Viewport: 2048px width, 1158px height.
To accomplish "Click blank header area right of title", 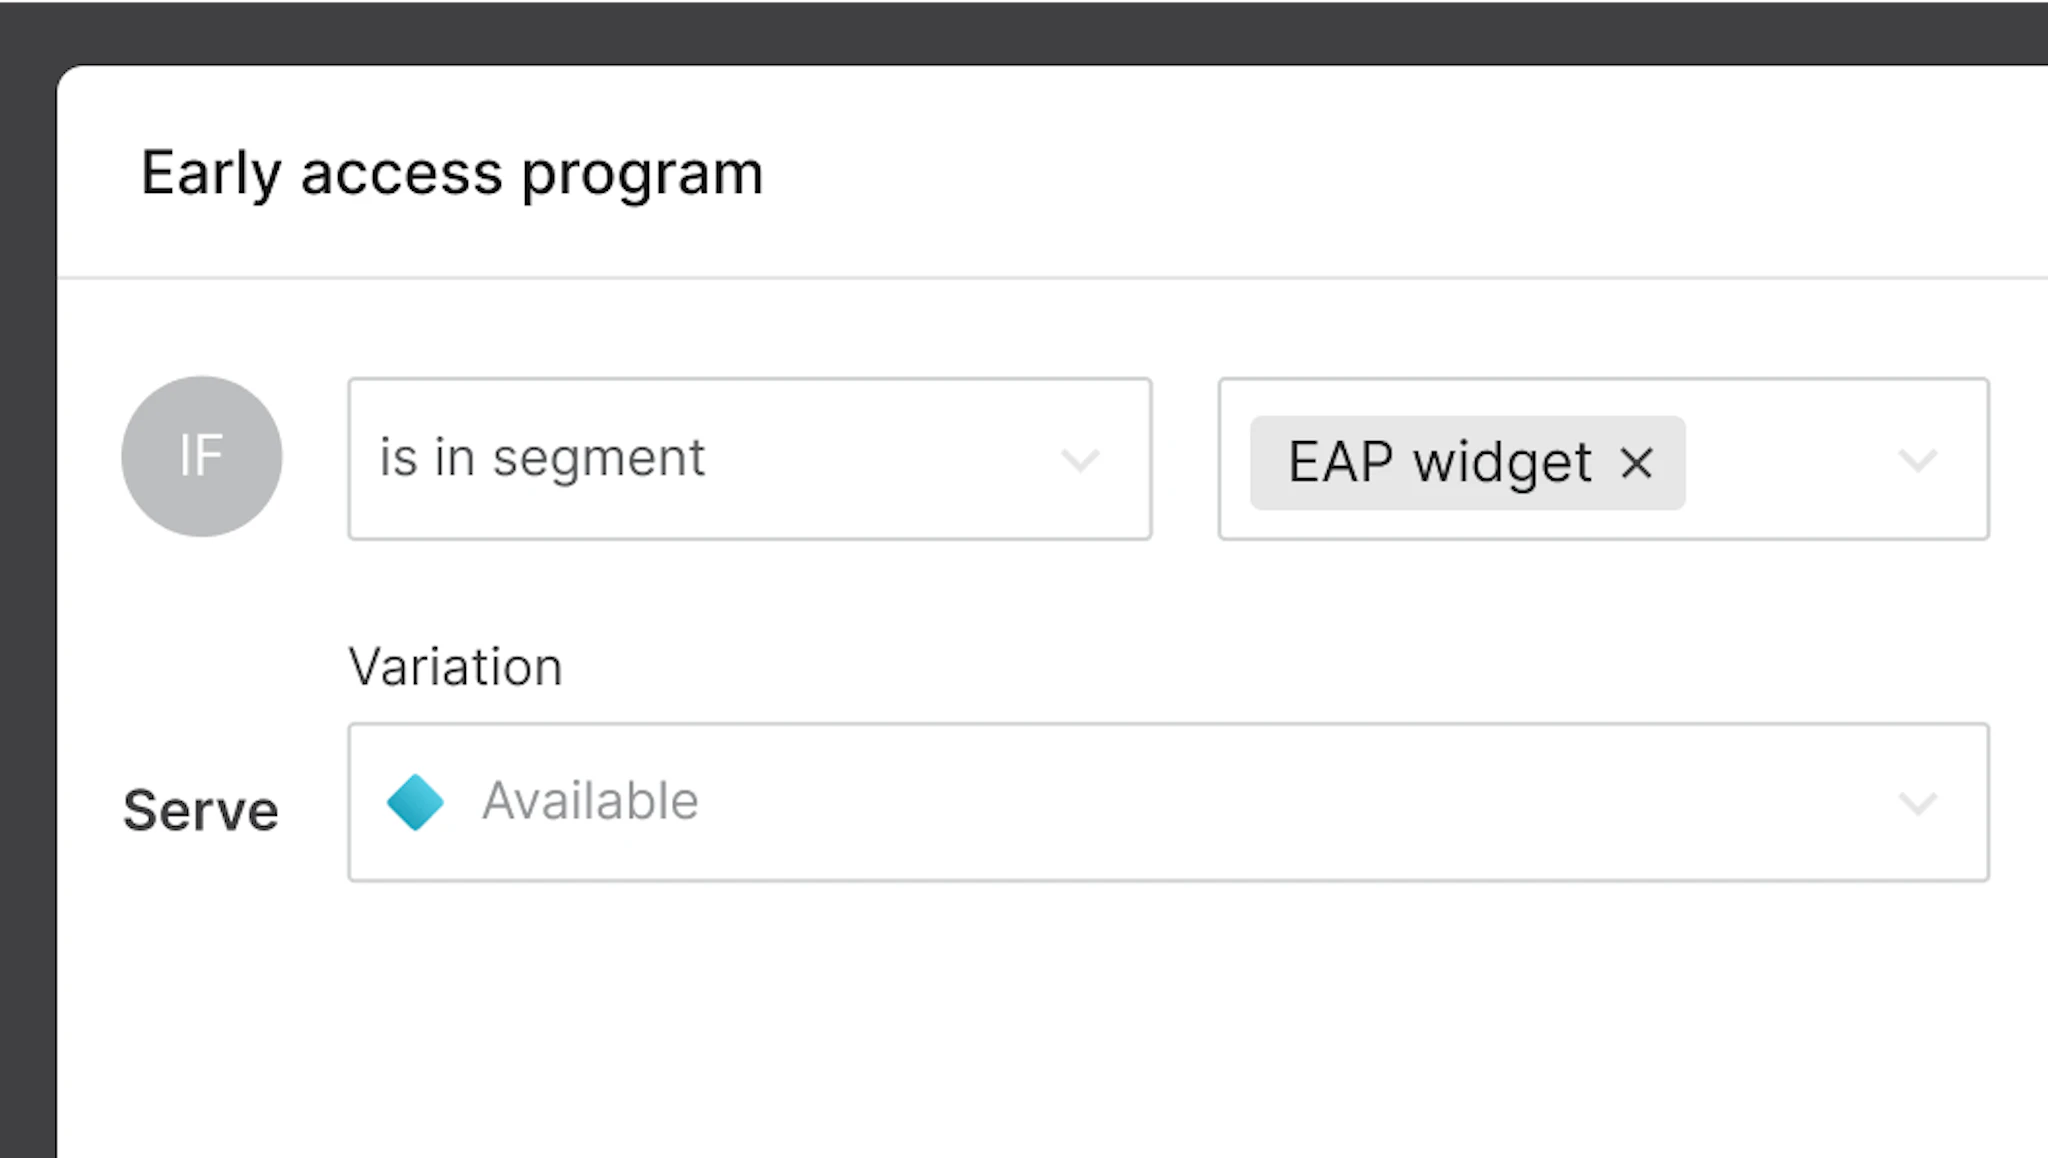I will pyautogui.click(x=1400, y=173).
